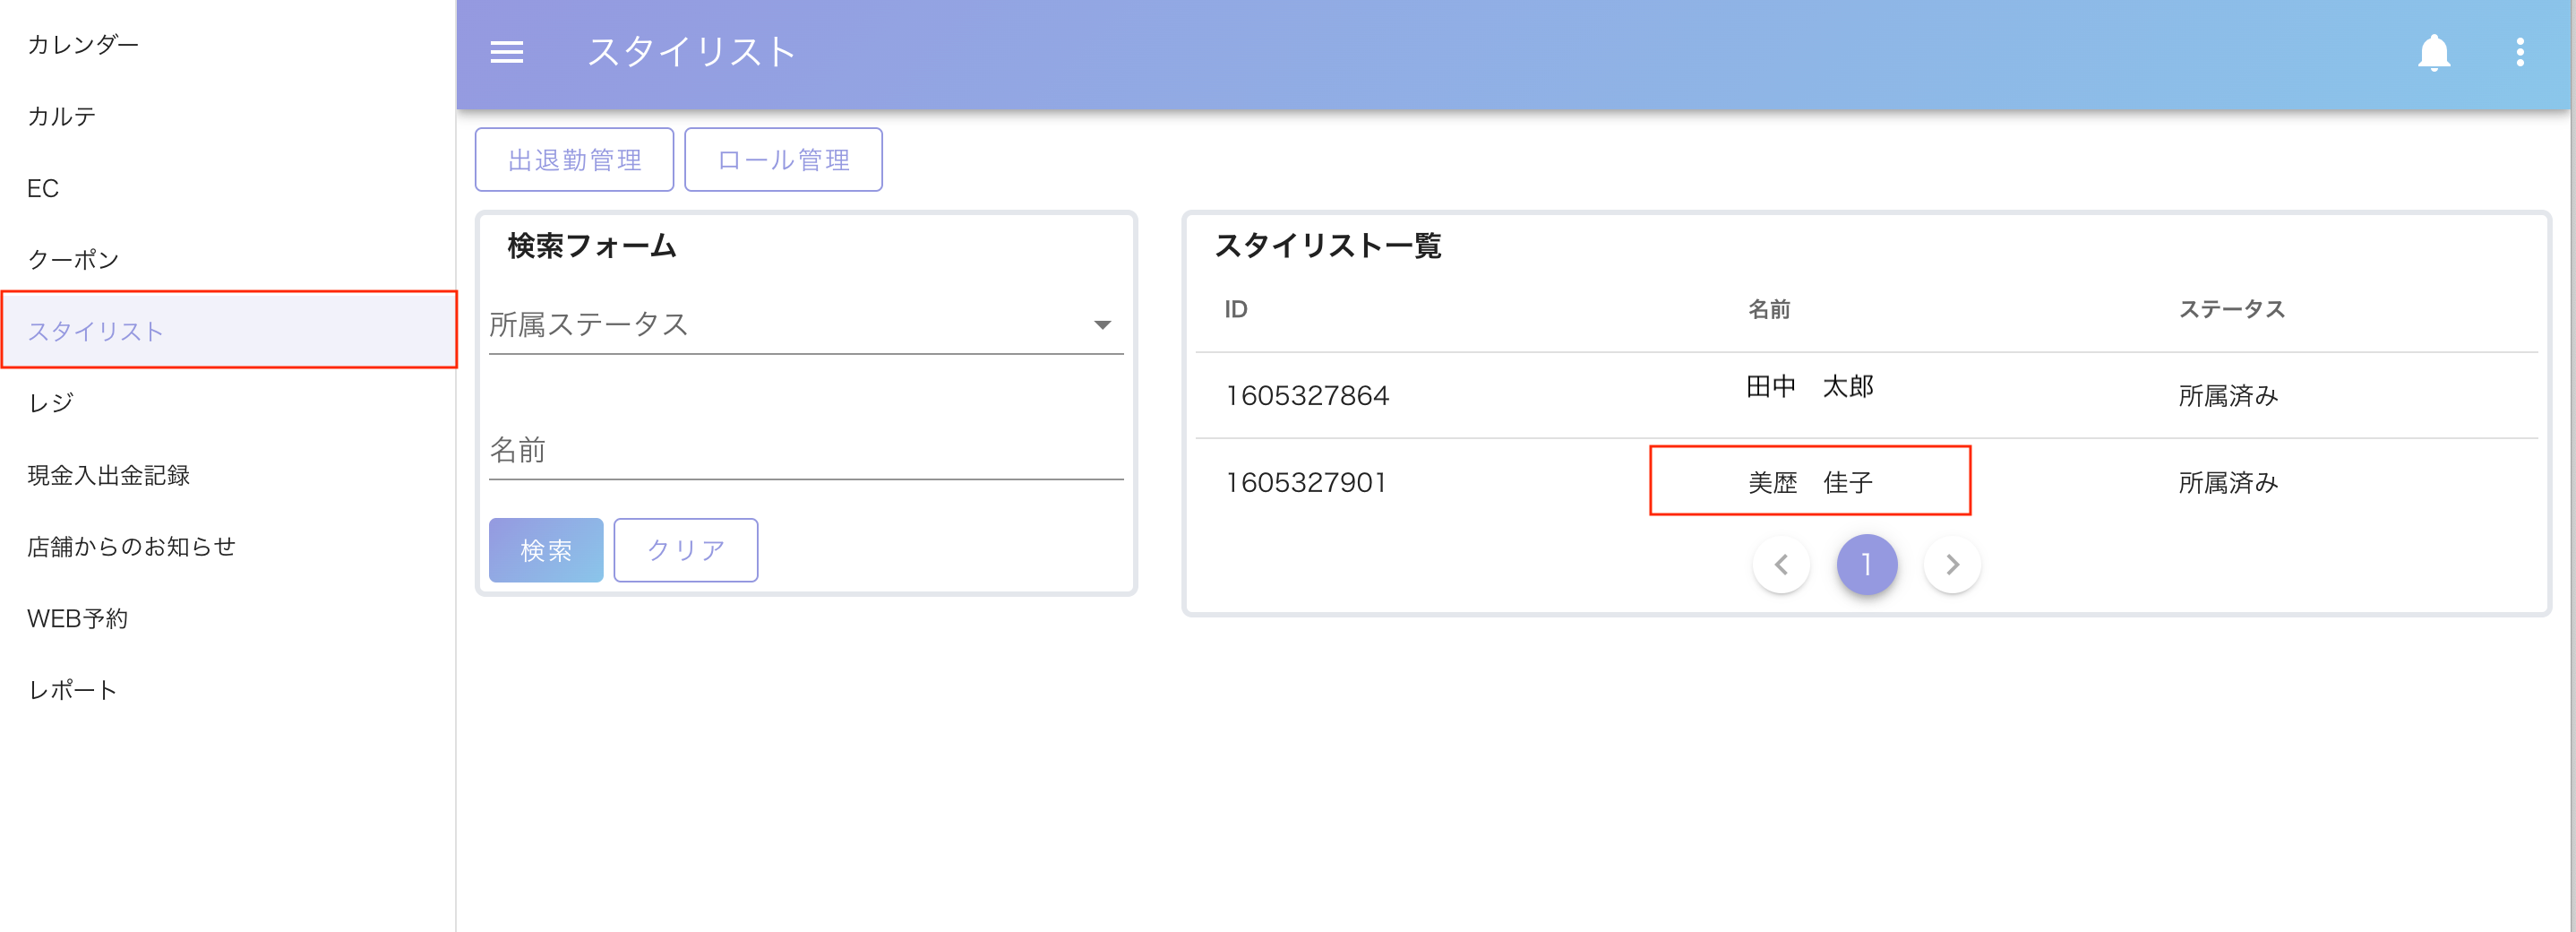Image resolution: width=2576 pixels, height=932 pixels.
Task: Open カレンダー in sidebar
Action: [x=228, y=44]
